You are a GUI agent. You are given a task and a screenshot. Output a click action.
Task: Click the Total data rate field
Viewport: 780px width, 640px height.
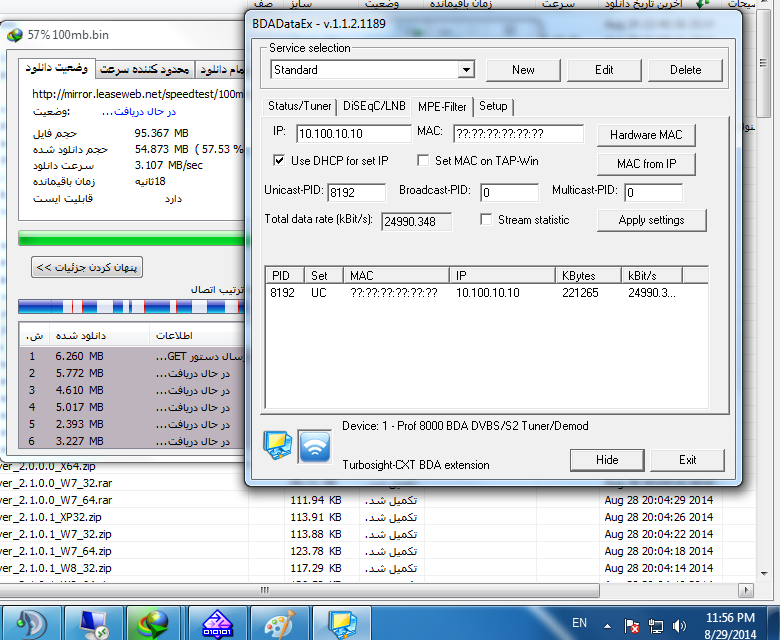pyautogui.click(x=416, y=221)
